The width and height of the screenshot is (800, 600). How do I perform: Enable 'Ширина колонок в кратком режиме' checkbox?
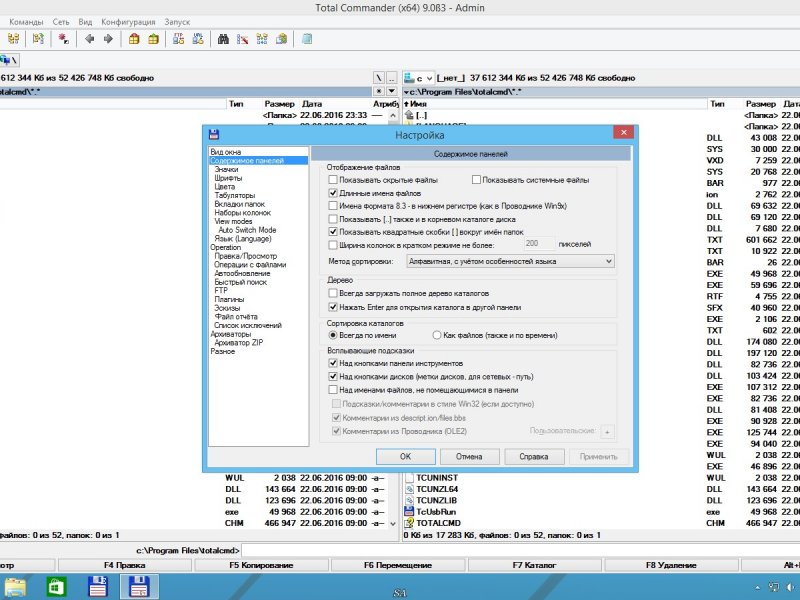(333, 245)
